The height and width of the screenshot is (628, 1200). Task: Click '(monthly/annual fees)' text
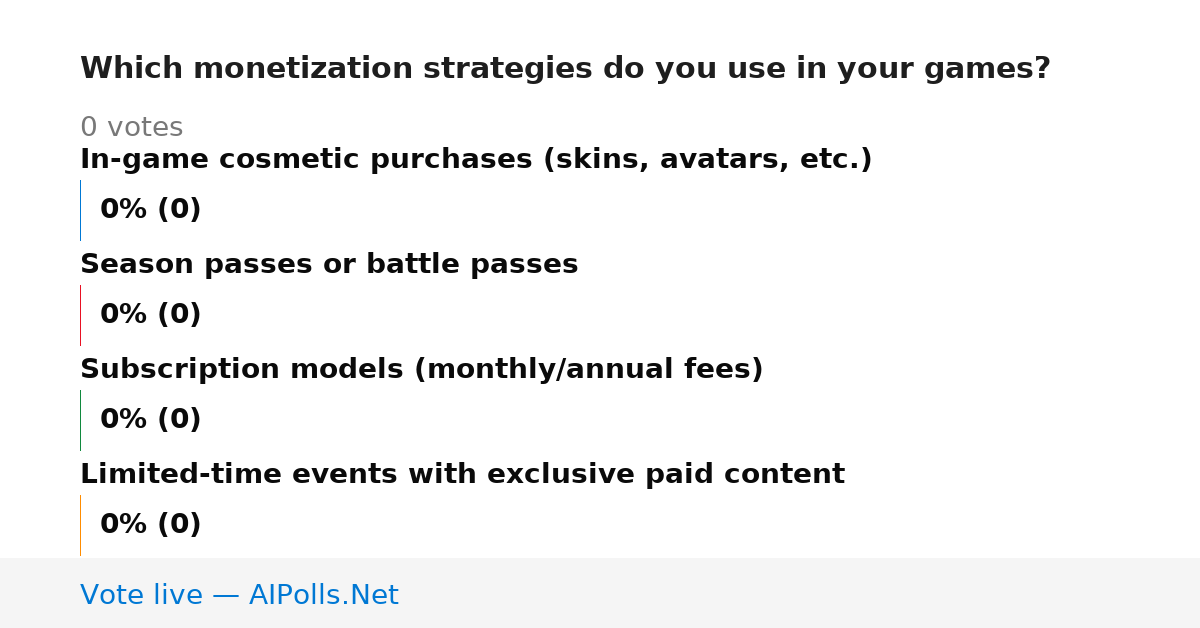588,370
